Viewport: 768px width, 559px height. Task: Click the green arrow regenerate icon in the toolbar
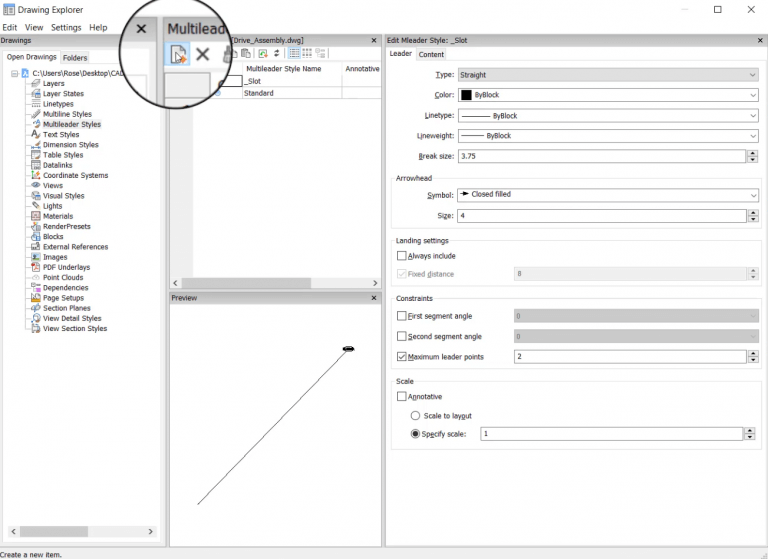point(263,53)
